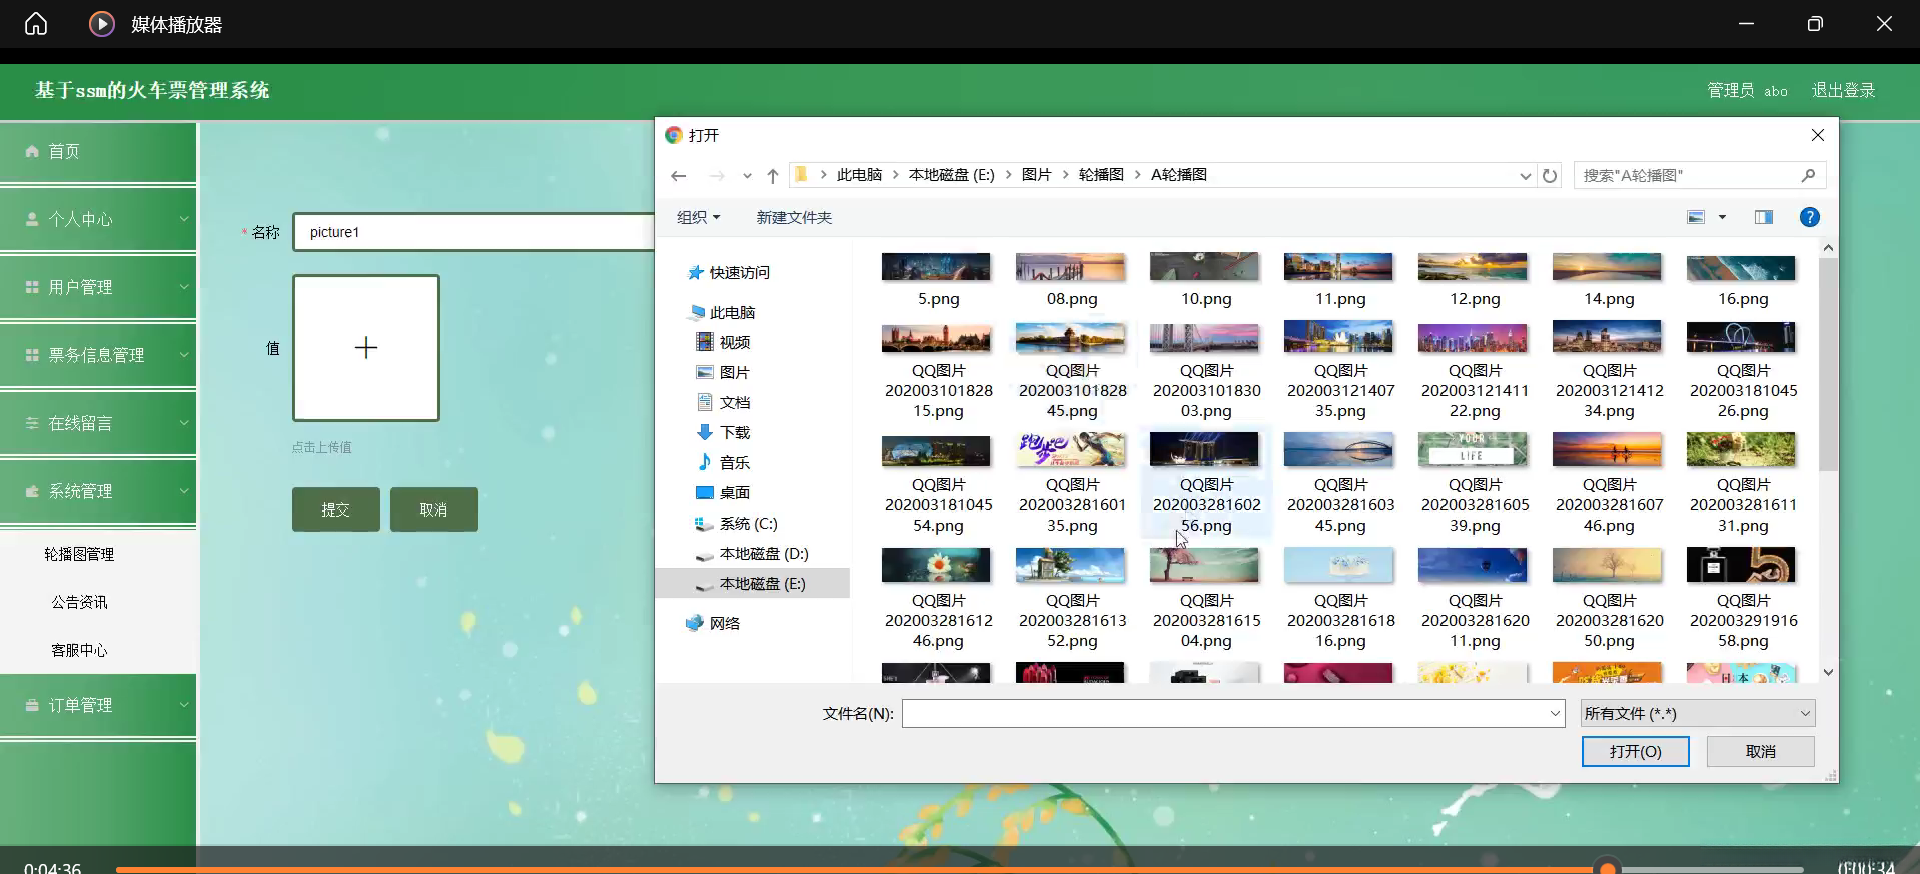
Task: Click 新建文件夹 toolbar button
Action: coord(794,217)
